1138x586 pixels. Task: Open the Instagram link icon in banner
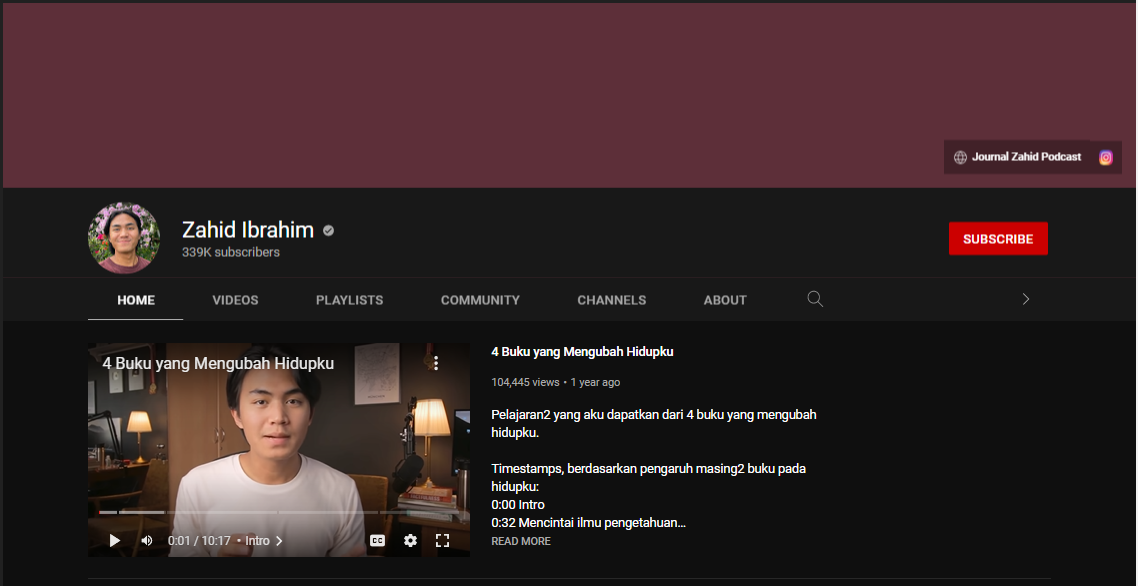[x=1105, y=158]
